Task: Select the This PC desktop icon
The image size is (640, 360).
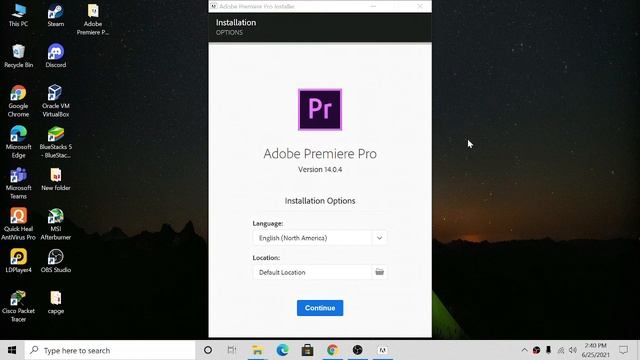Action: coord(18,16)
